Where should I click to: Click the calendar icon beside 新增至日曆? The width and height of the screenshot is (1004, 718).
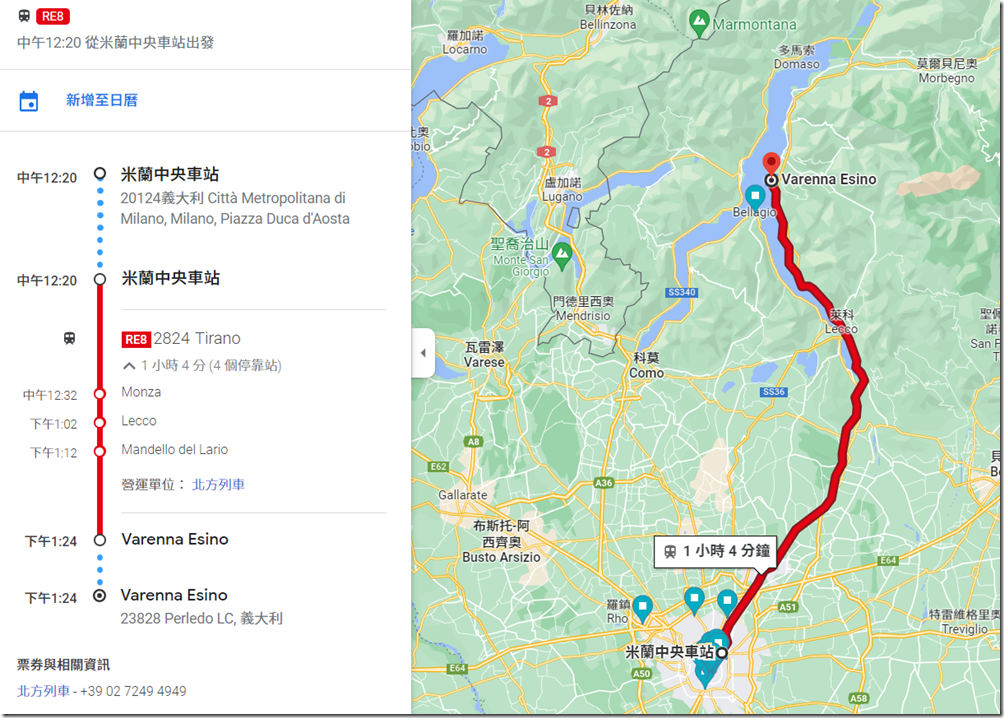[x=29, y=101]
